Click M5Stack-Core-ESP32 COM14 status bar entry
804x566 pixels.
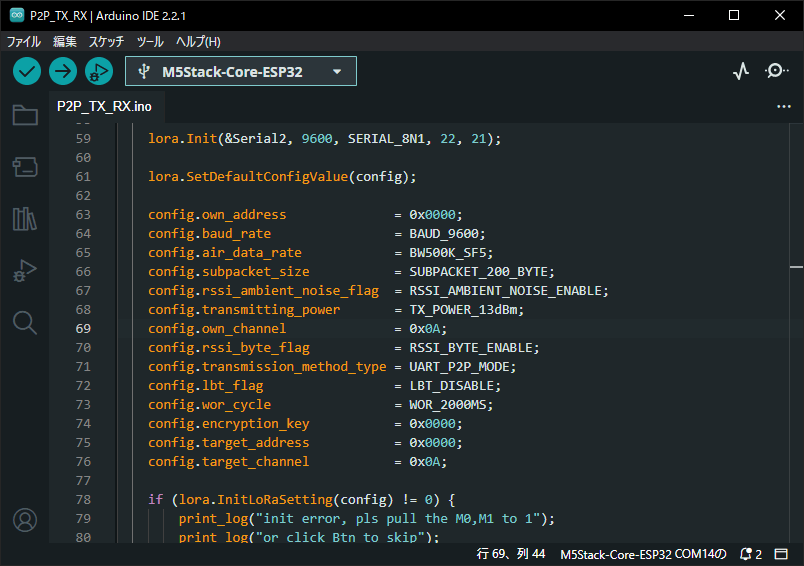[x=643, y=554]
